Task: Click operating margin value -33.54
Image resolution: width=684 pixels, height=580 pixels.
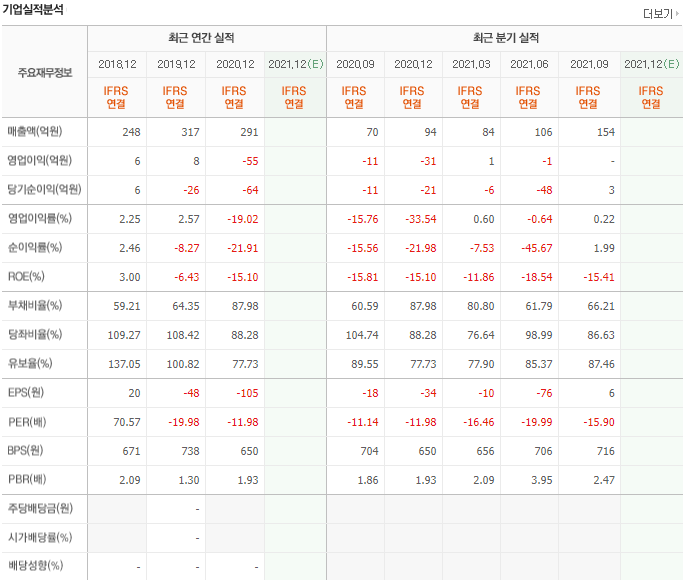Action: click(x=421, y=219)
